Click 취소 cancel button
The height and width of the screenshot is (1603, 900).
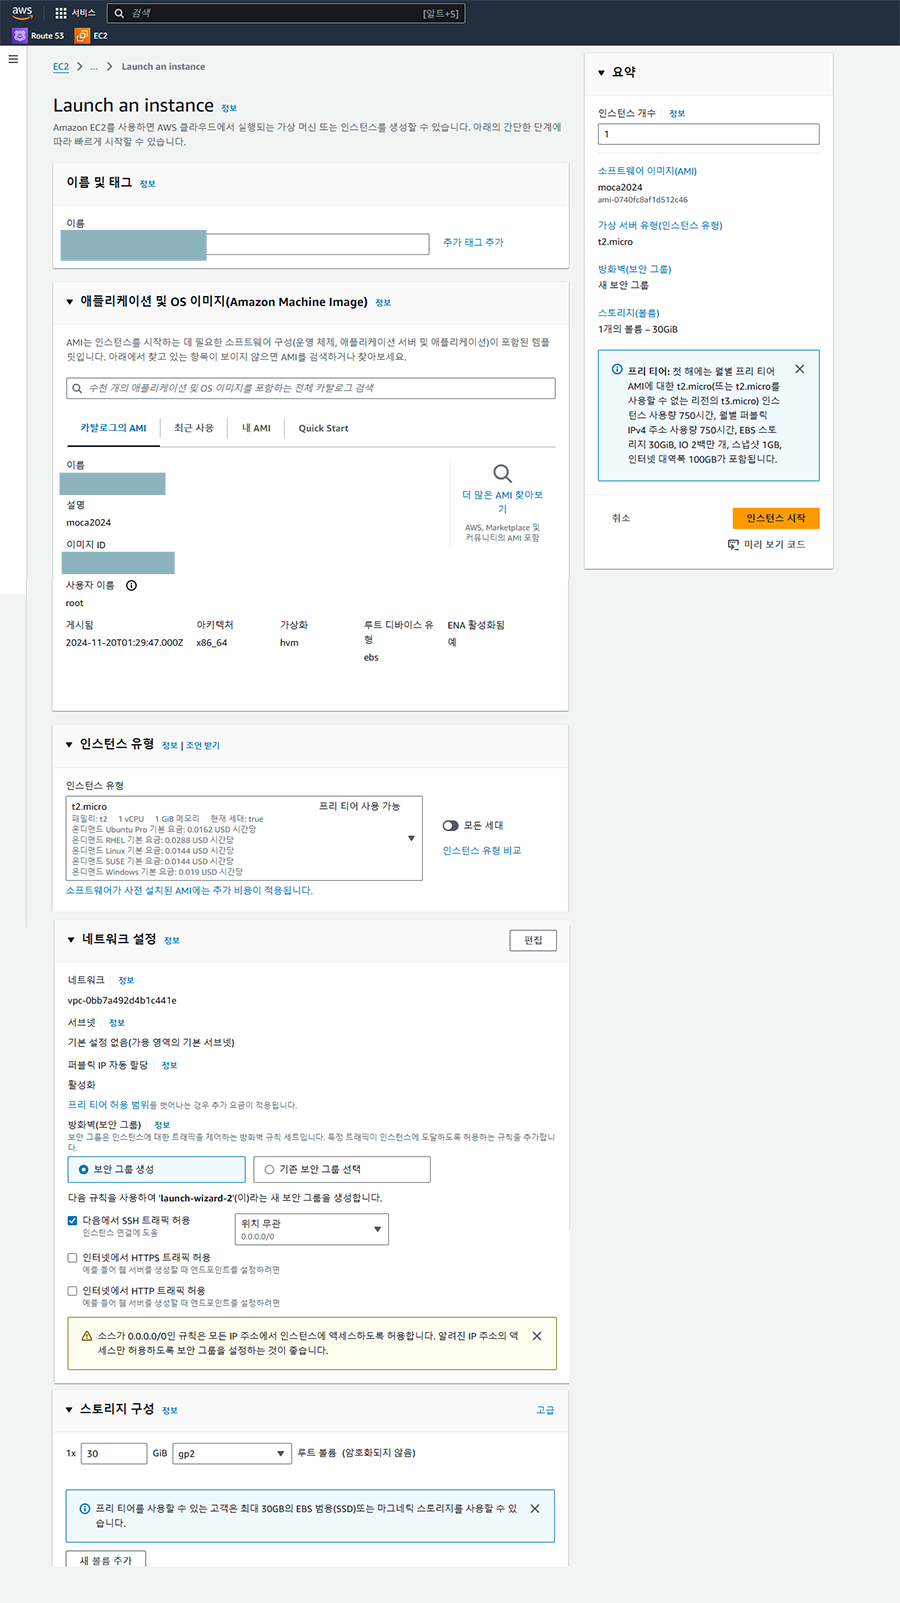[x=621, y=518]
